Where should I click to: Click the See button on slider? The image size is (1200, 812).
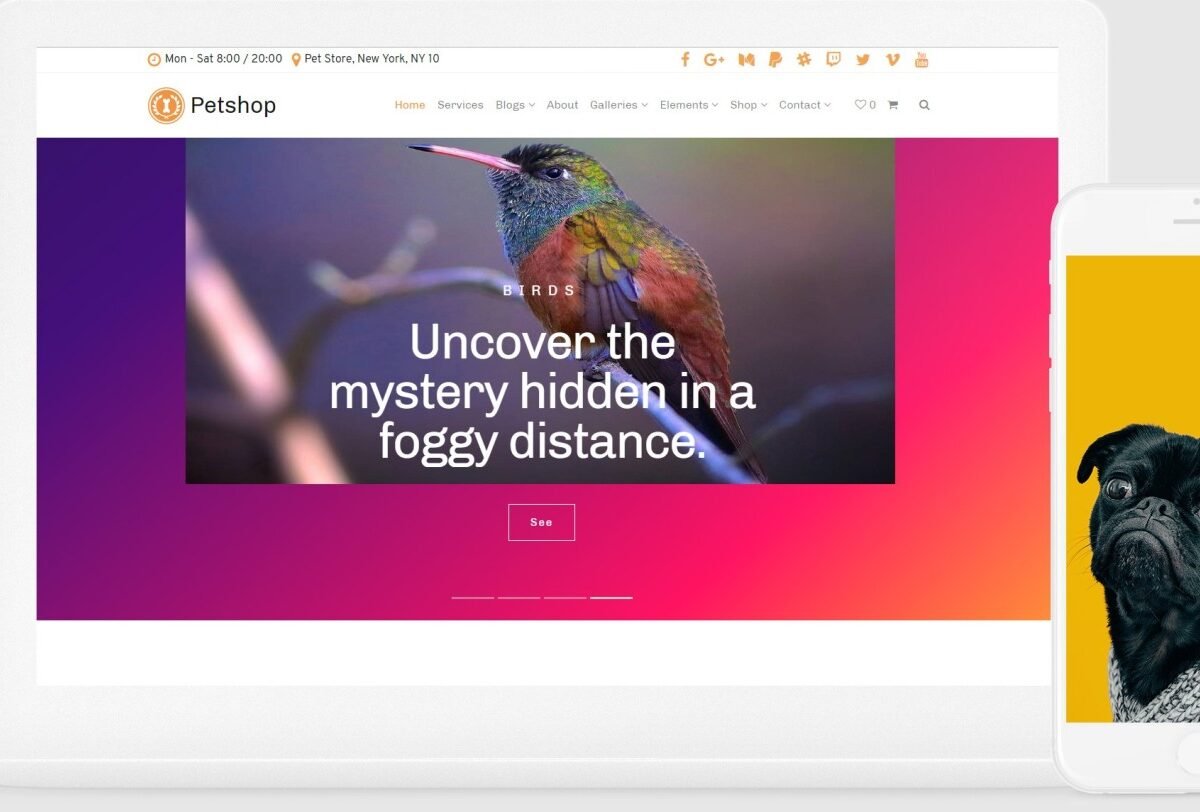541,522
